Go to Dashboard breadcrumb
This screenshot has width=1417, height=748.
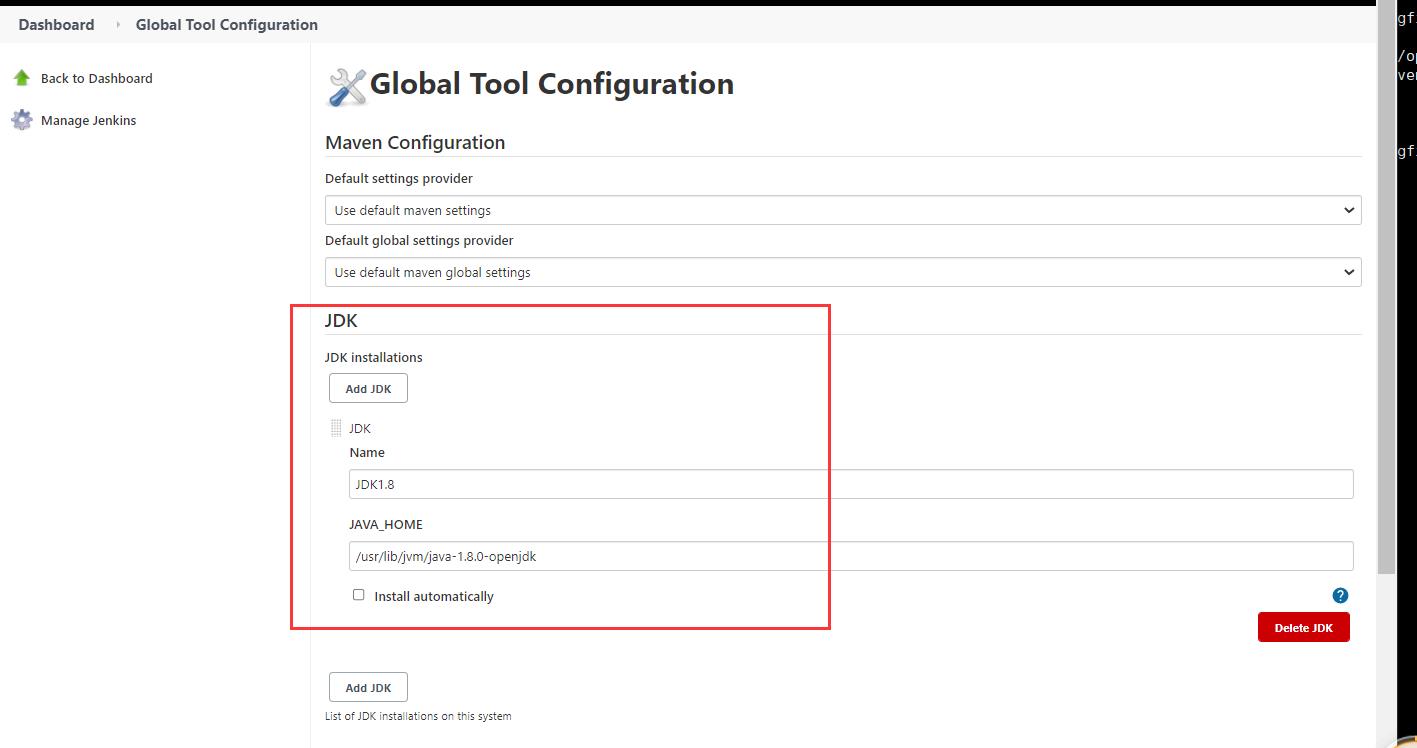click(56, 25)
